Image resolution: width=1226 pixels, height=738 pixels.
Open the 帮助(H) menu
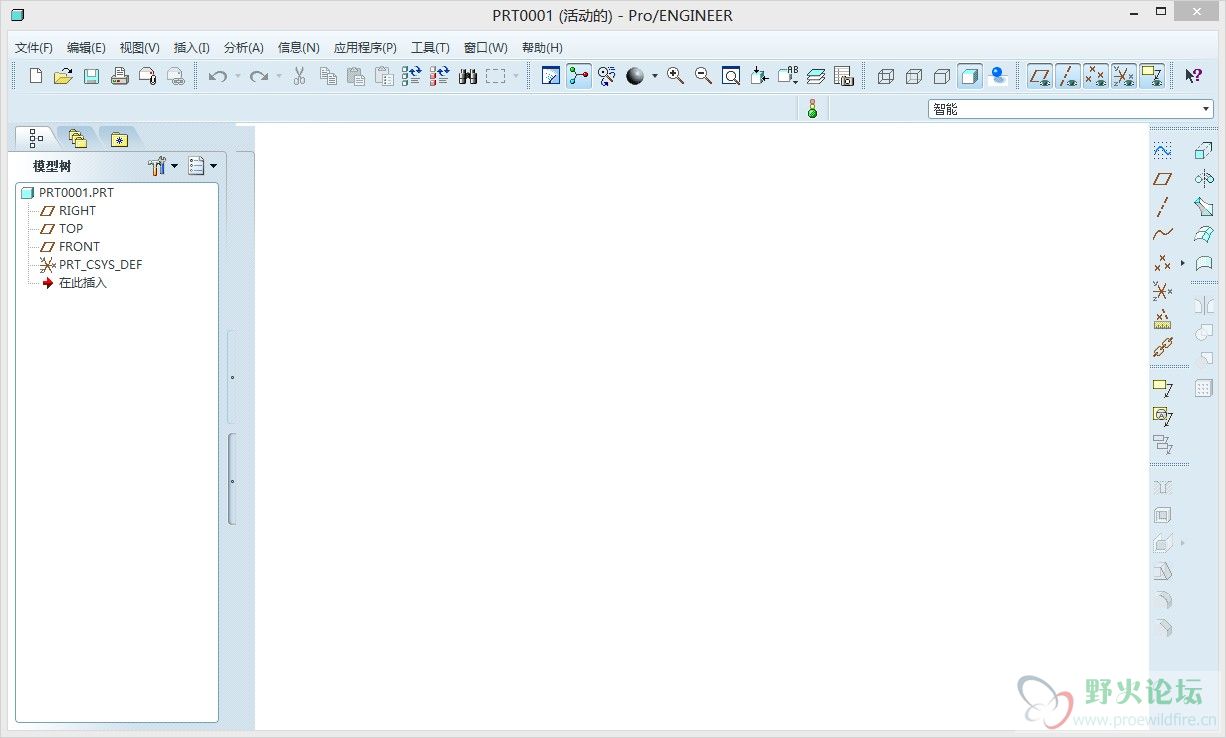click(x=542, y=47)
